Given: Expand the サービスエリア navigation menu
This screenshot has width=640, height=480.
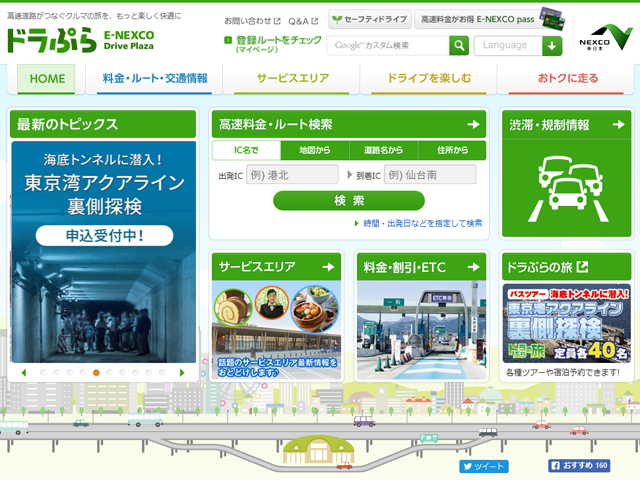Looking at the screenshot, I should click(290, 78).
